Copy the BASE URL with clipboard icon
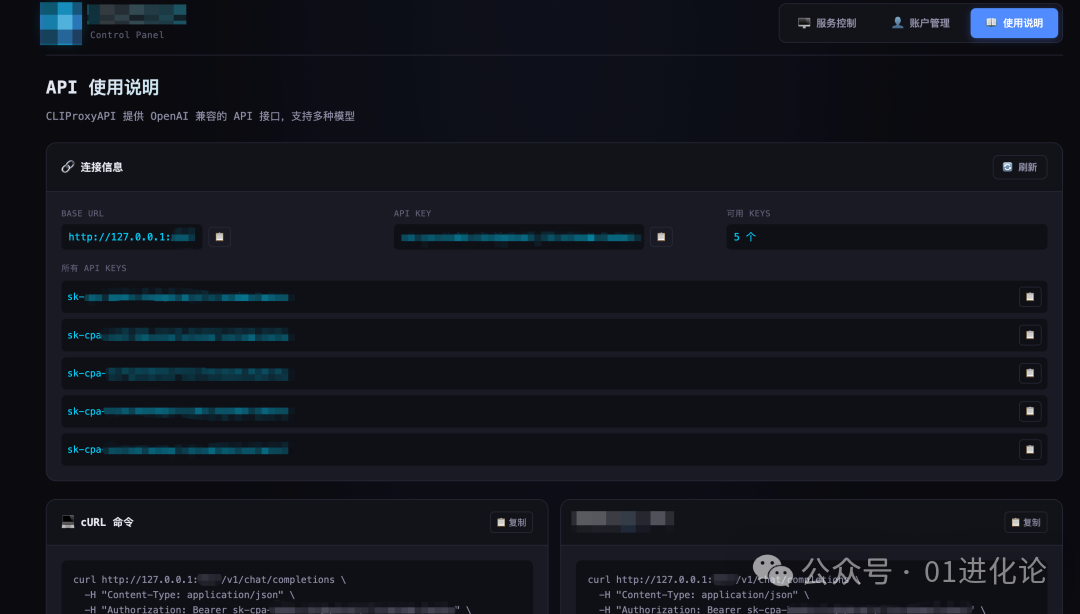Image resolution: width=1080 pixels, height=614 pixels. pyautogui.click(x=220, y=236)
